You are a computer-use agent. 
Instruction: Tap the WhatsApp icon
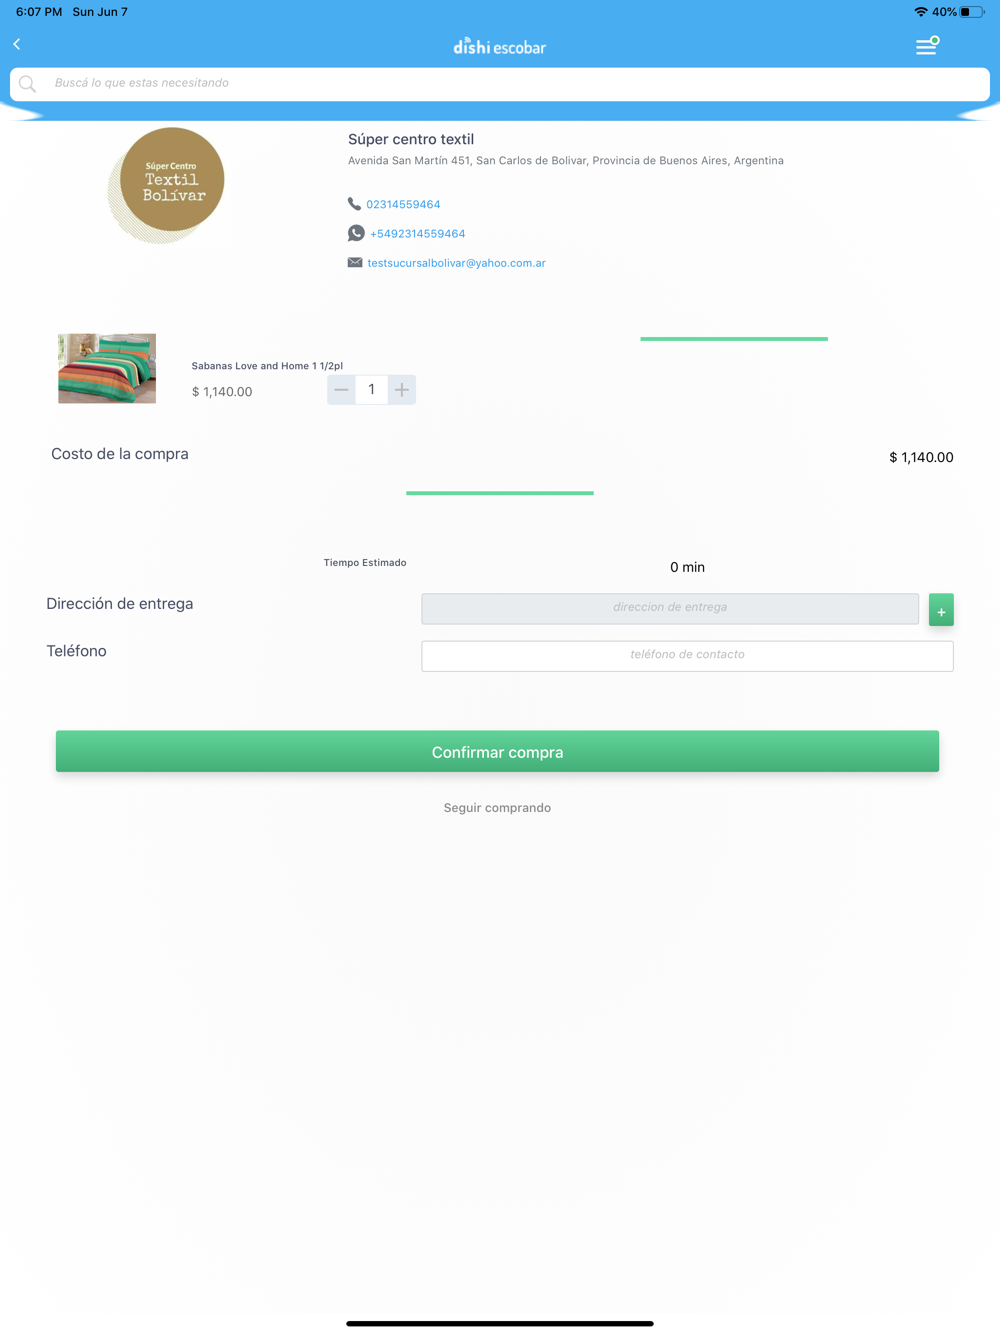point(356,233)
